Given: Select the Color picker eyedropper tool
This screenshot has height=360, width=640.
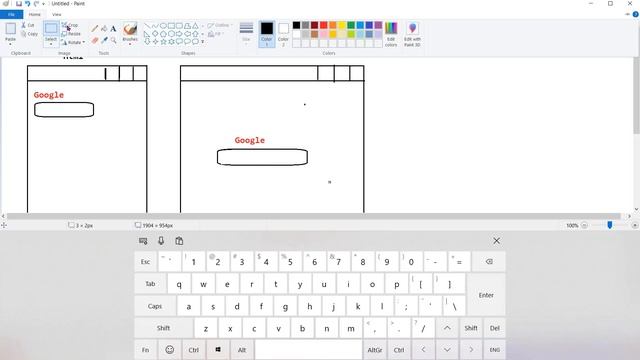Looking at the screenshot, I should click(x=104, y=40).
